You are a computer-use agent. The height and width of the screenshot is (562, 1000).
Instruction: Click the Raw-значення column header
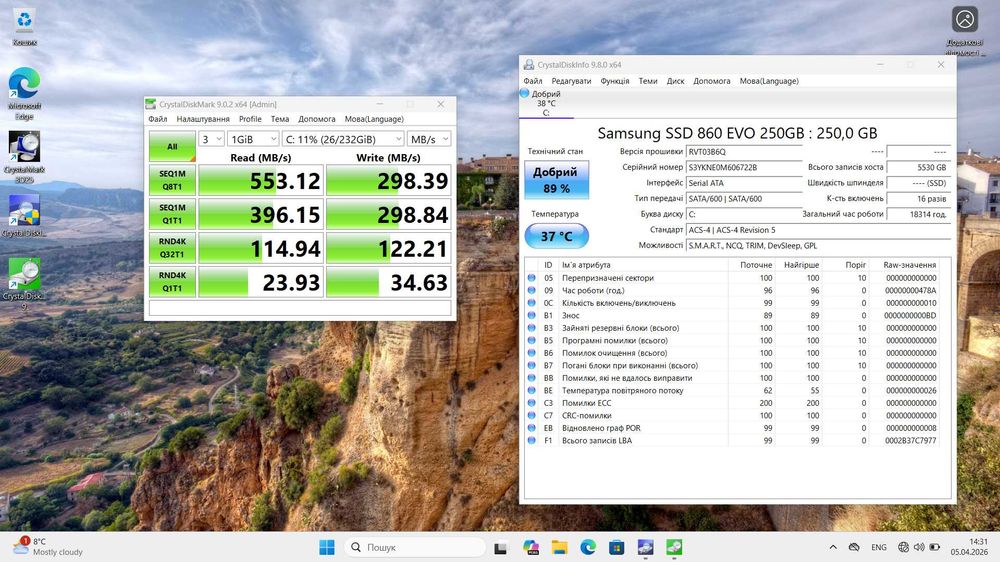point(909,265)
